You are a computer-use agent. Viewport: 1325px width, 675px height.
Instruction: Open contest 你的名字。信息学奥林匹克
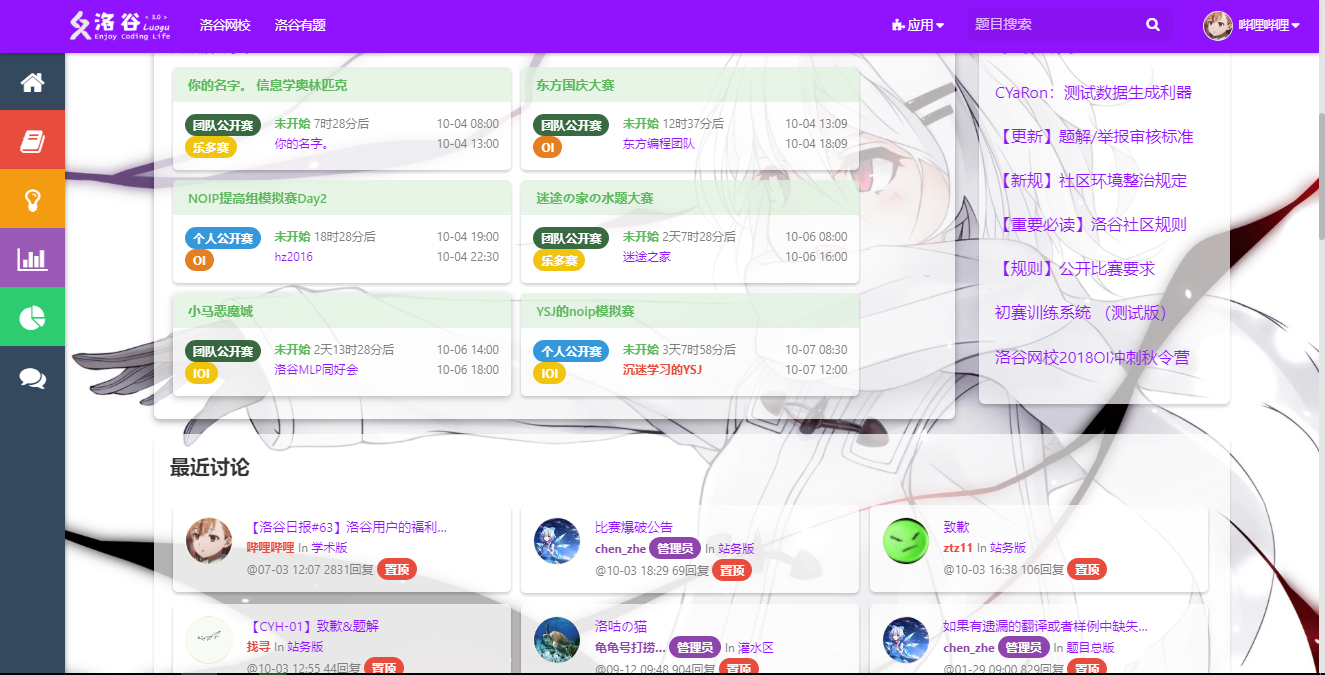coord(268,86)
